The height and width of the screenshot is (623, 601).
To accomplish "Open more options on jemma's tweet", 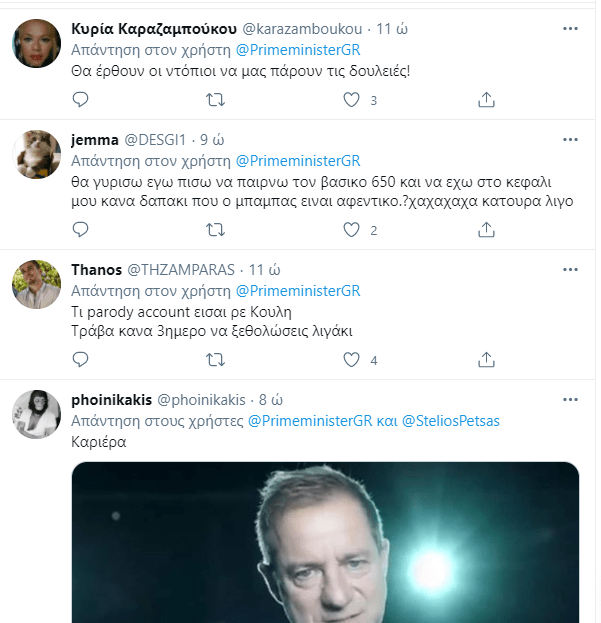I will 570,139.
